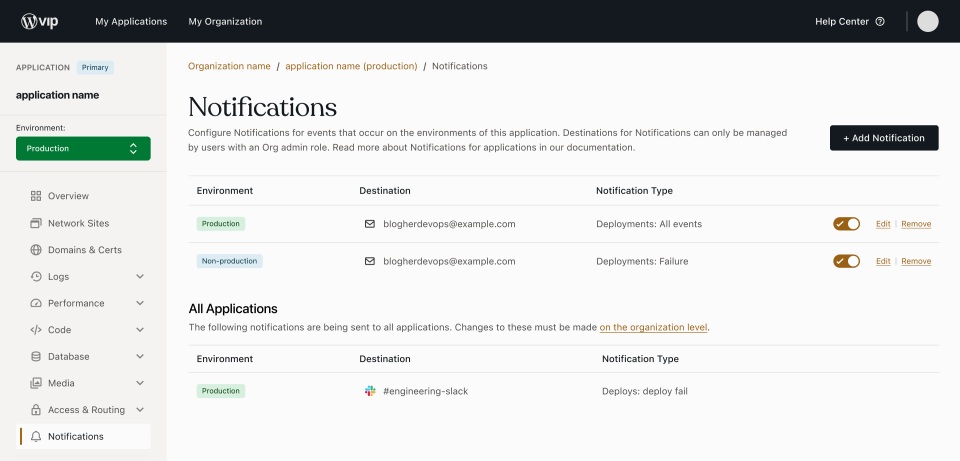Image resolution: width=960 pixels, height=461 pixels.
Task: Disable the Deployments: Failure notification toggle
Action: point(846,261)
